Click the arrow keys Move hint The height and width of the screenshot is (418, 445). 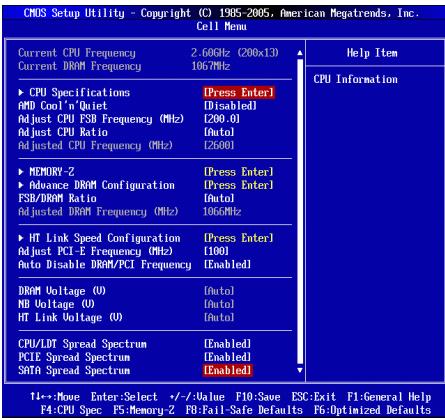point(55,397)
